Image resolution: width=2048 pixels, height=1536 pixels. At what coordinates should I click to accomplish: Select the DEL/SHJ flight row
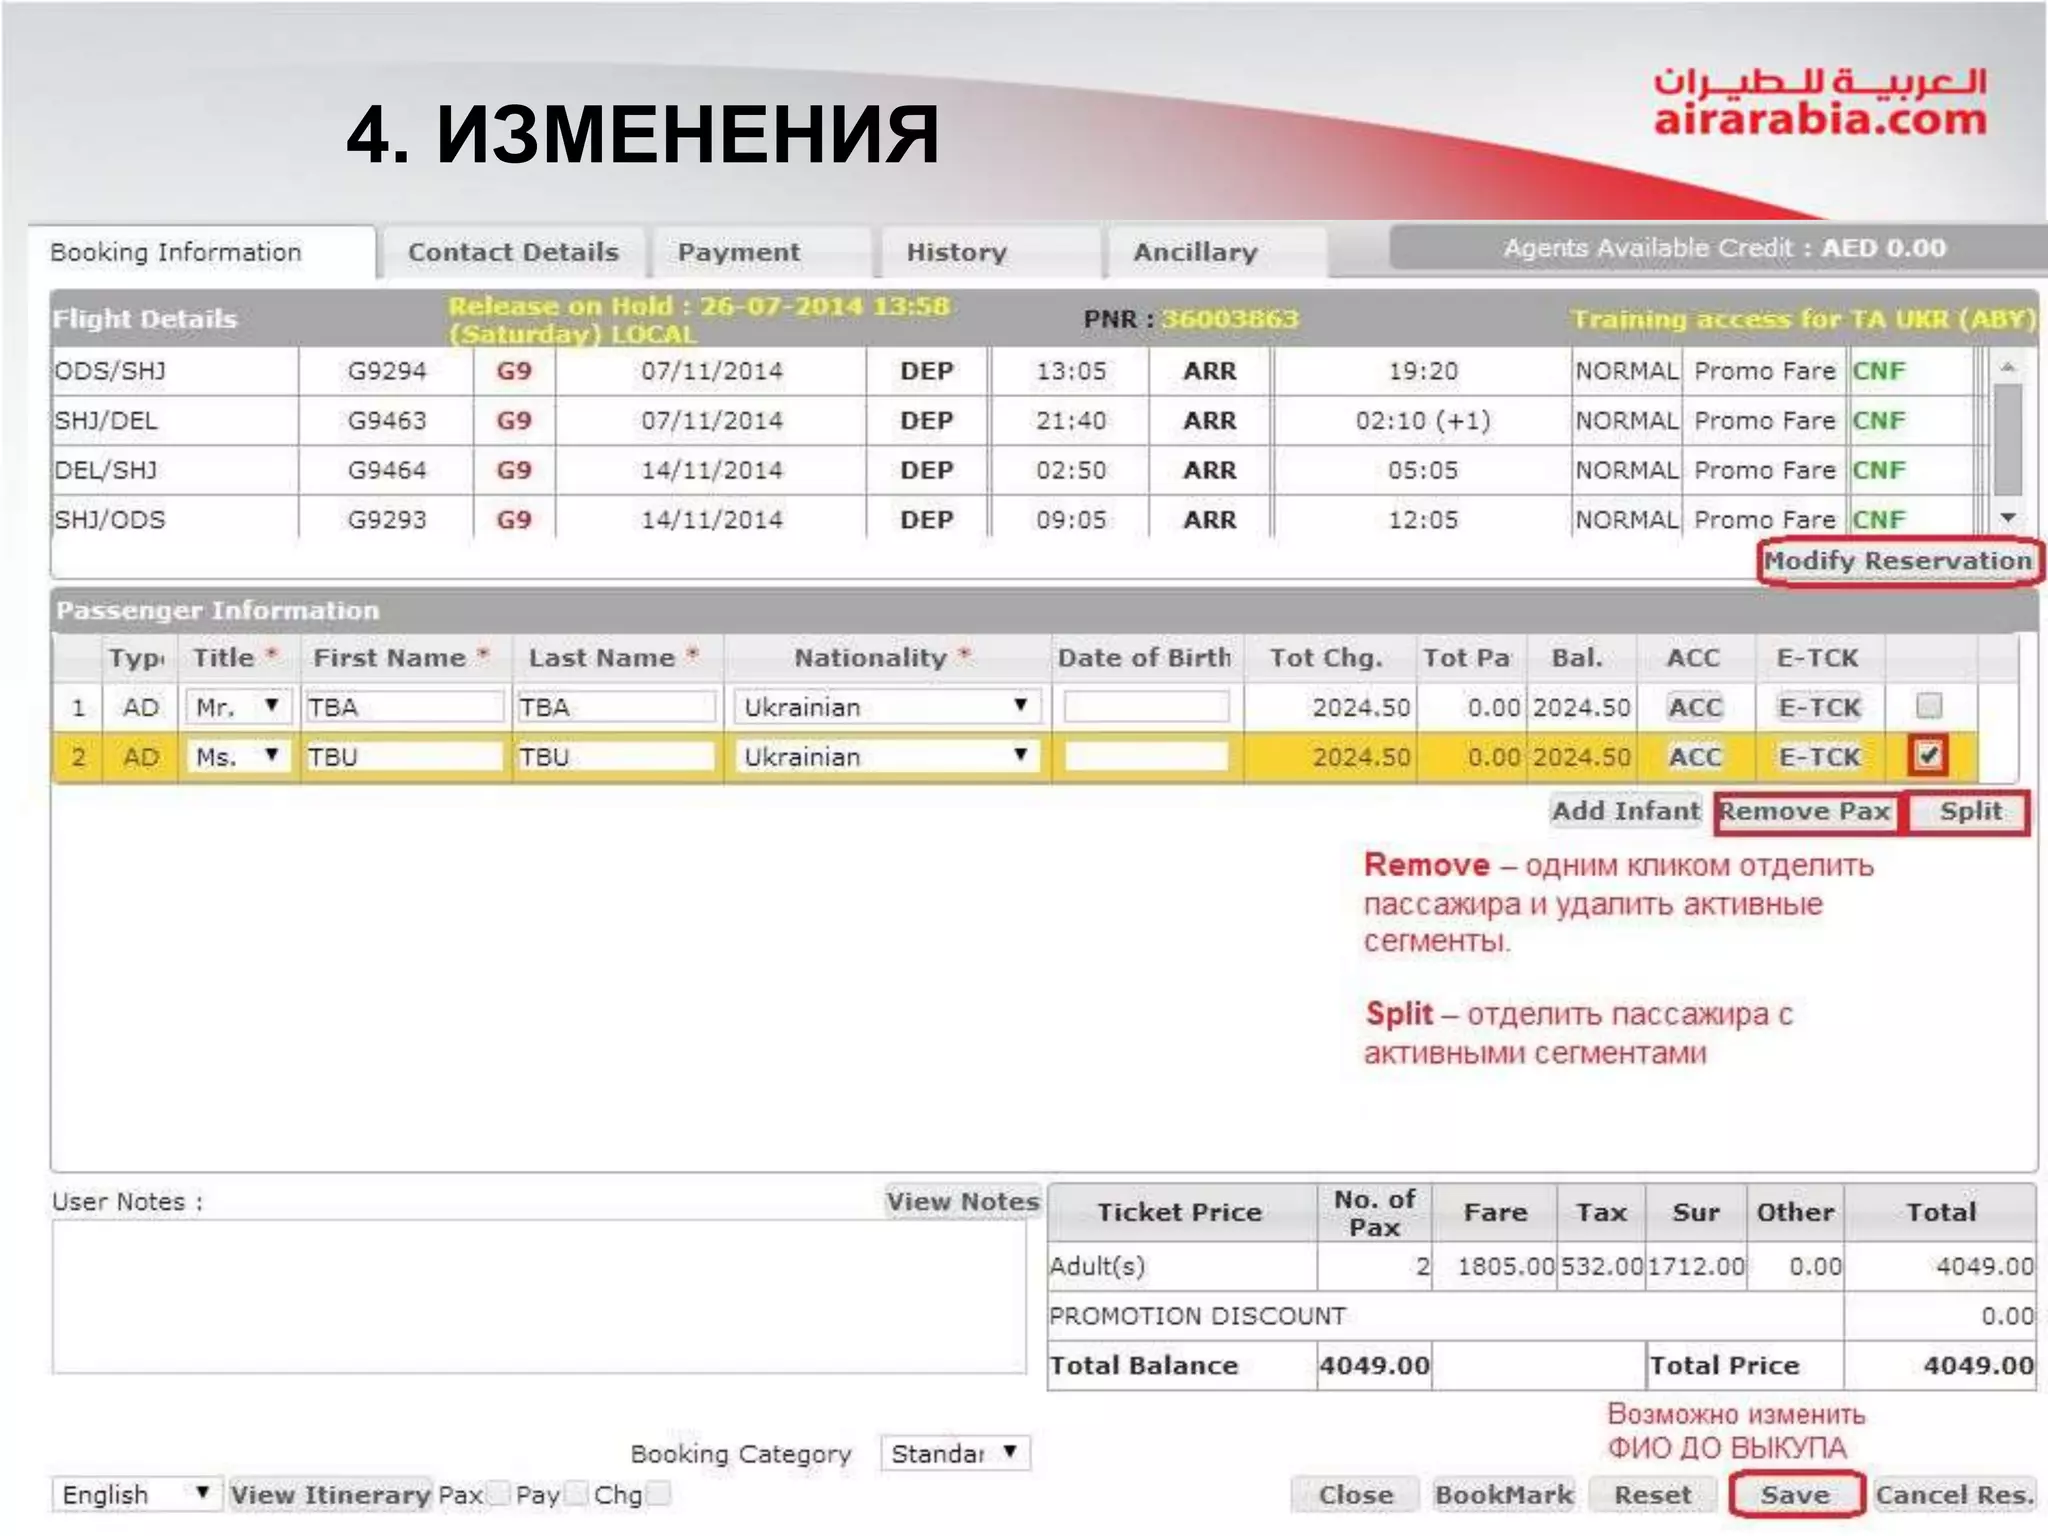click(1014, 470)
